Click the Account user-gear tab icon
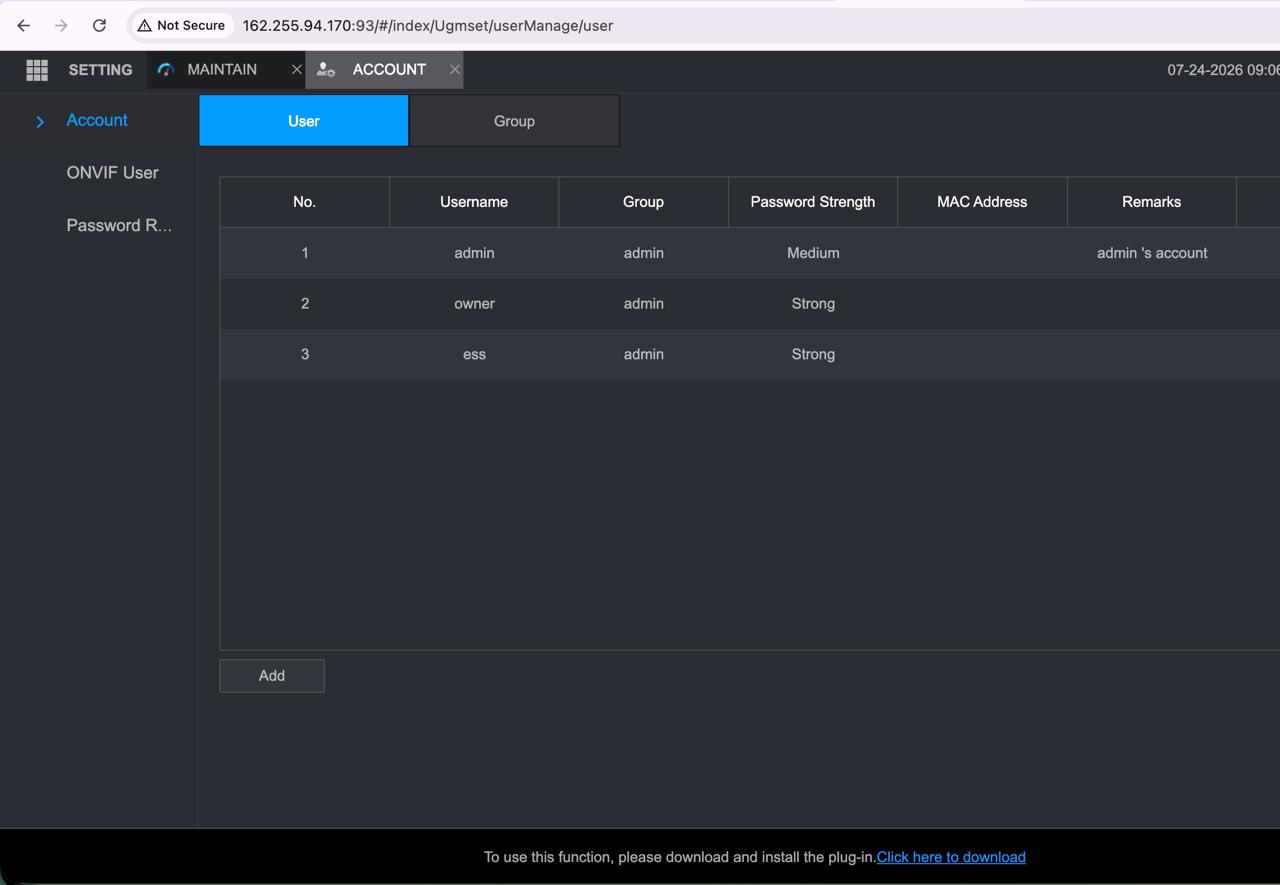Viewport: 1280px width, 885px height. [x=325, y=69]
